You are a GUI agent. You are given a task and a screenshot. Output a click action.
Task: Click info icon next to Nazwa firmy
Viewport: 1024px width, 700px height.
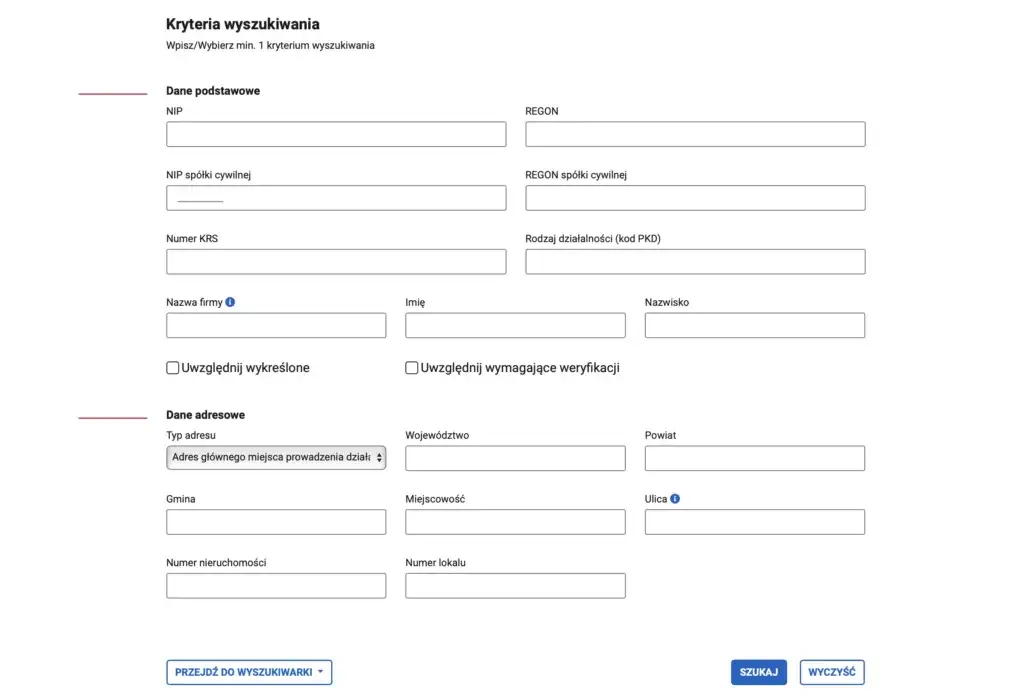[231, 302]
